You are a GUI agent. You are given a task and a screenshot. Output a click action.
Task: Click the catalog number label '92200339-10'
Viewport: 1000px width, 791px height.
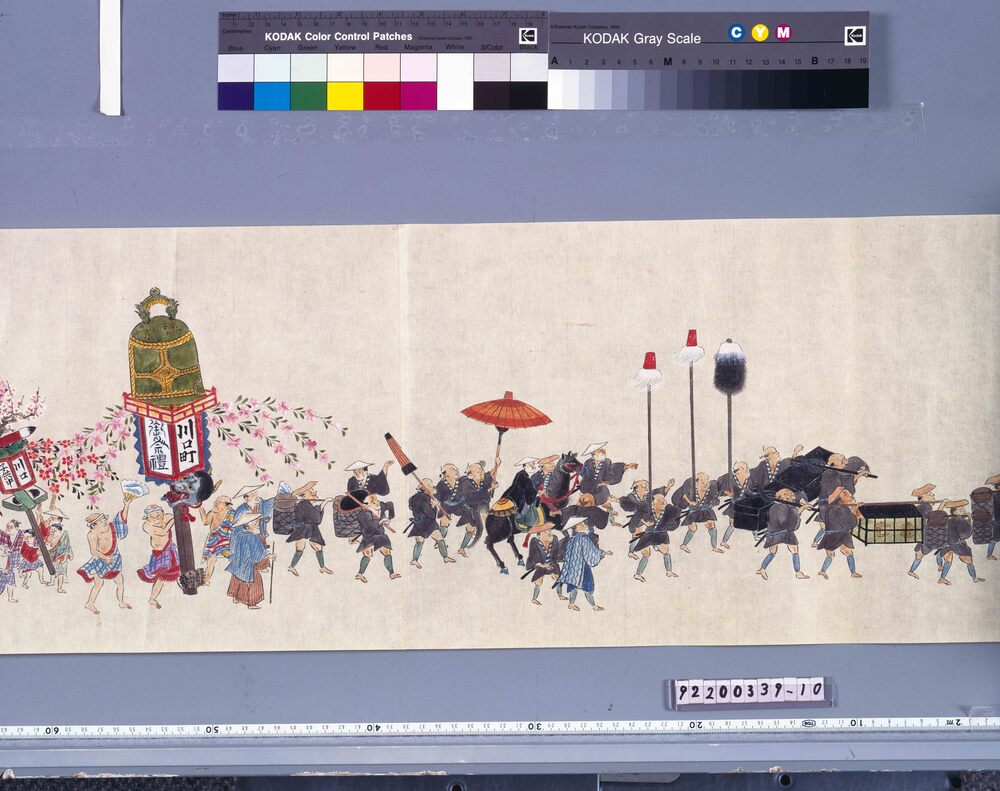[749, 691]
